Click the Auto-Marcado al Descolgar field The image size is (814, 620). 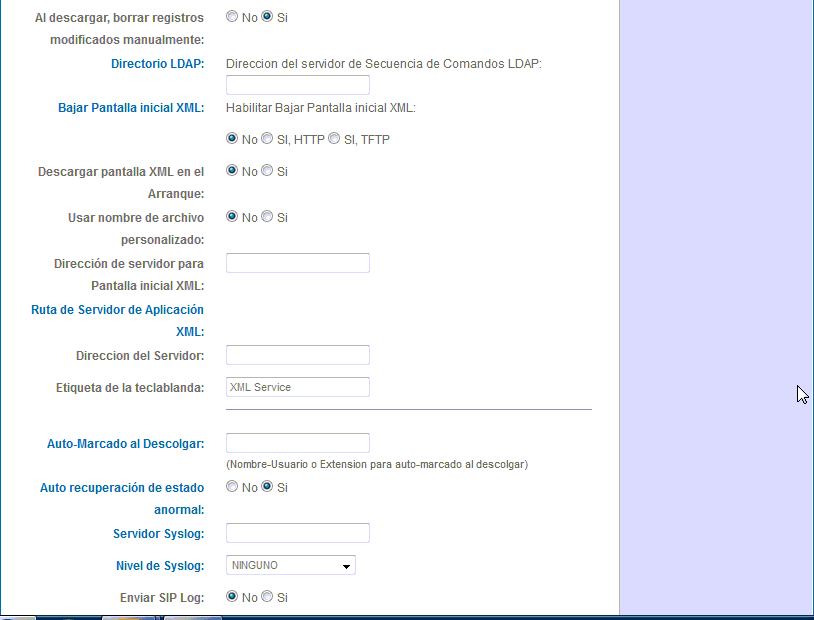tap(297, 442)
